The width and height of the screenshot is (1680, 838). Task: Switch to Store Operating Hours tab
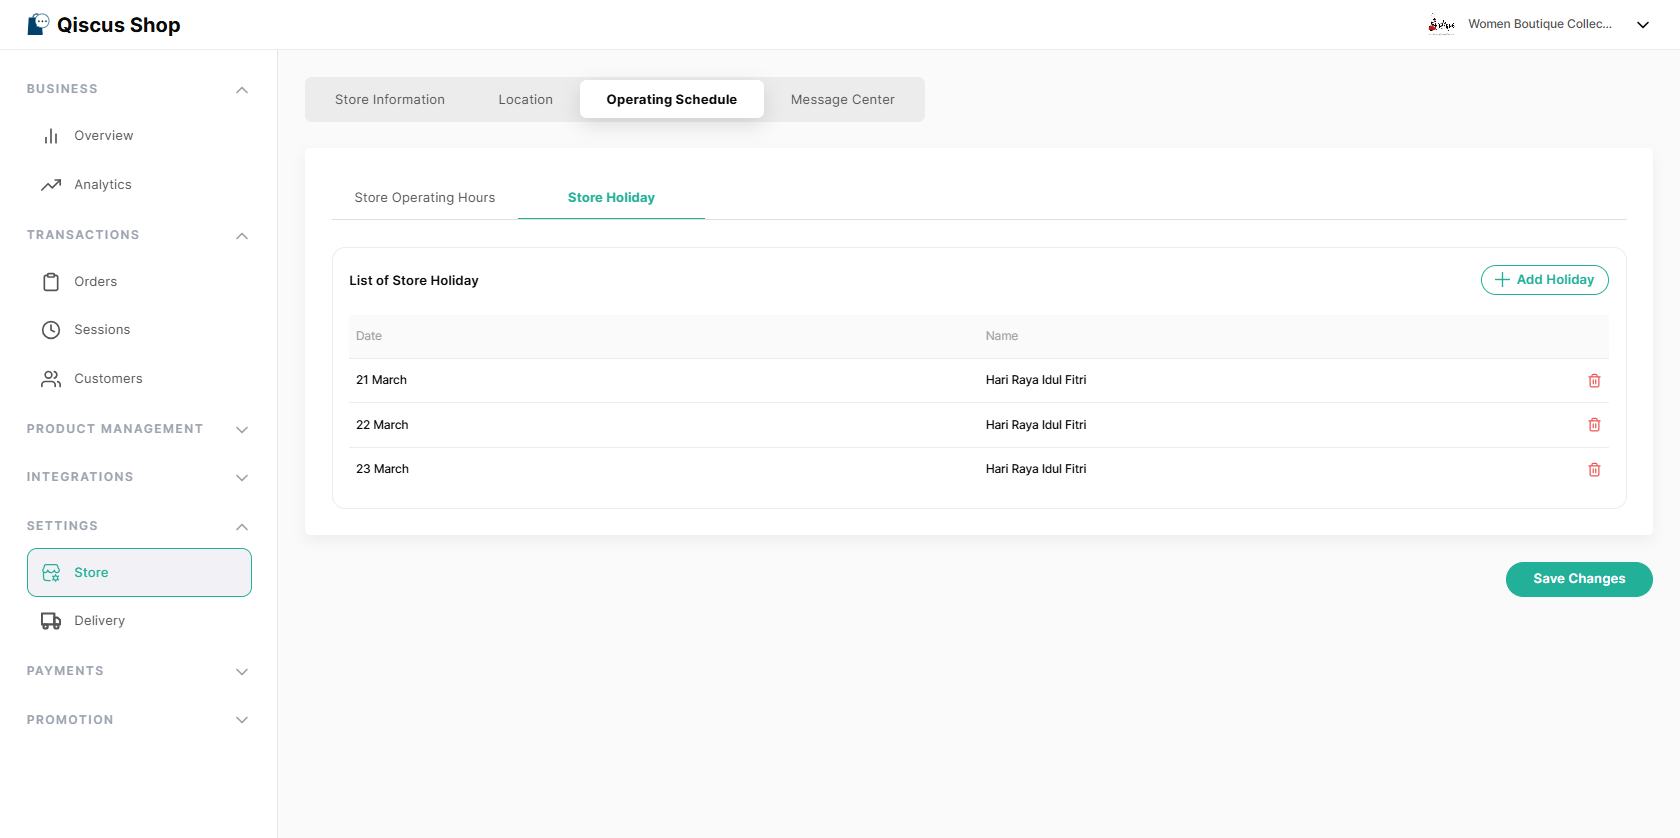[424, 198]
